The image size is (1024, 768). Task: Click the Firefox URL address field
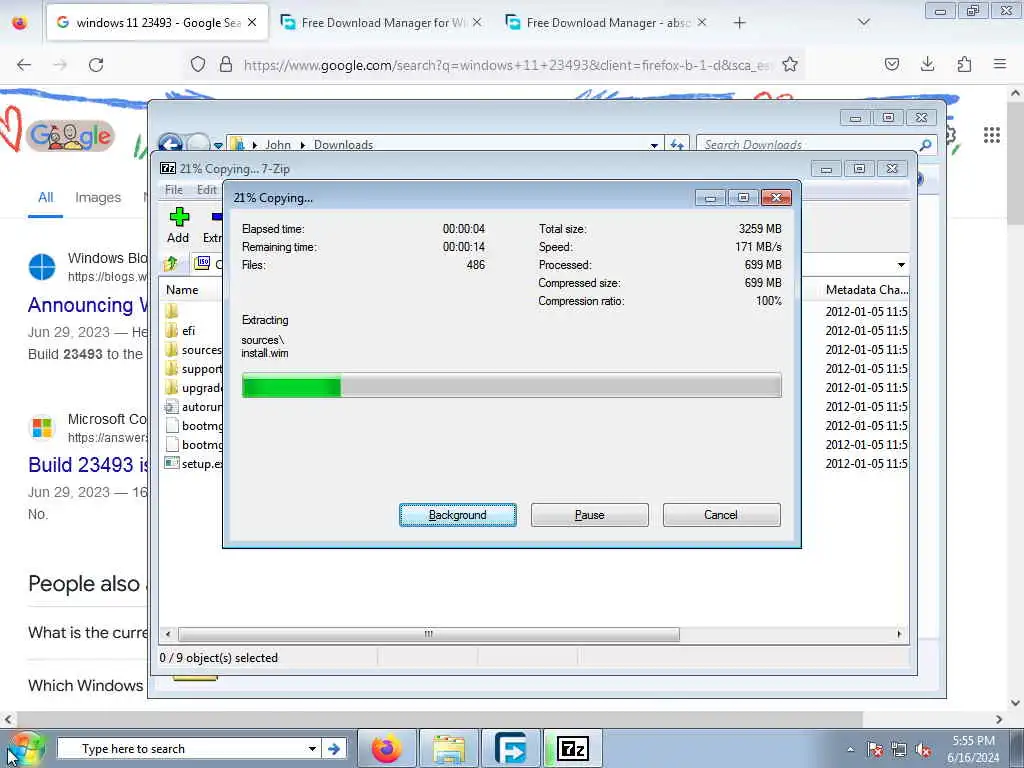coord(507,65)
